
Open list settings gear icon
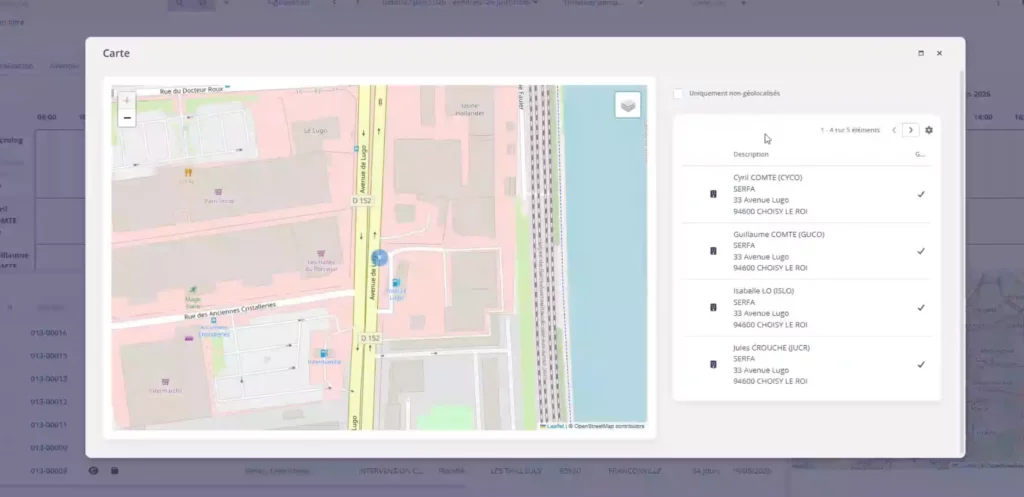929,130
